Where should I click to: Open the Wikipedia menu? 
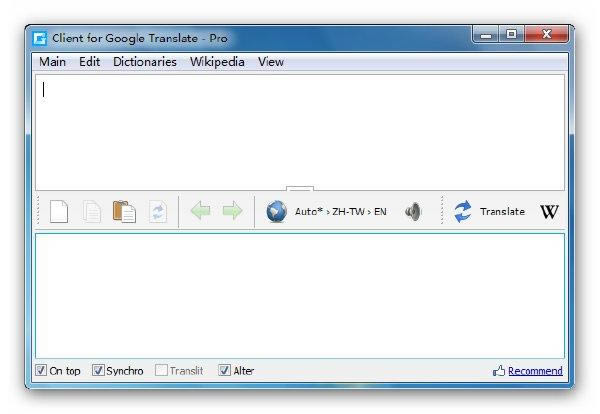coord(217,62)
